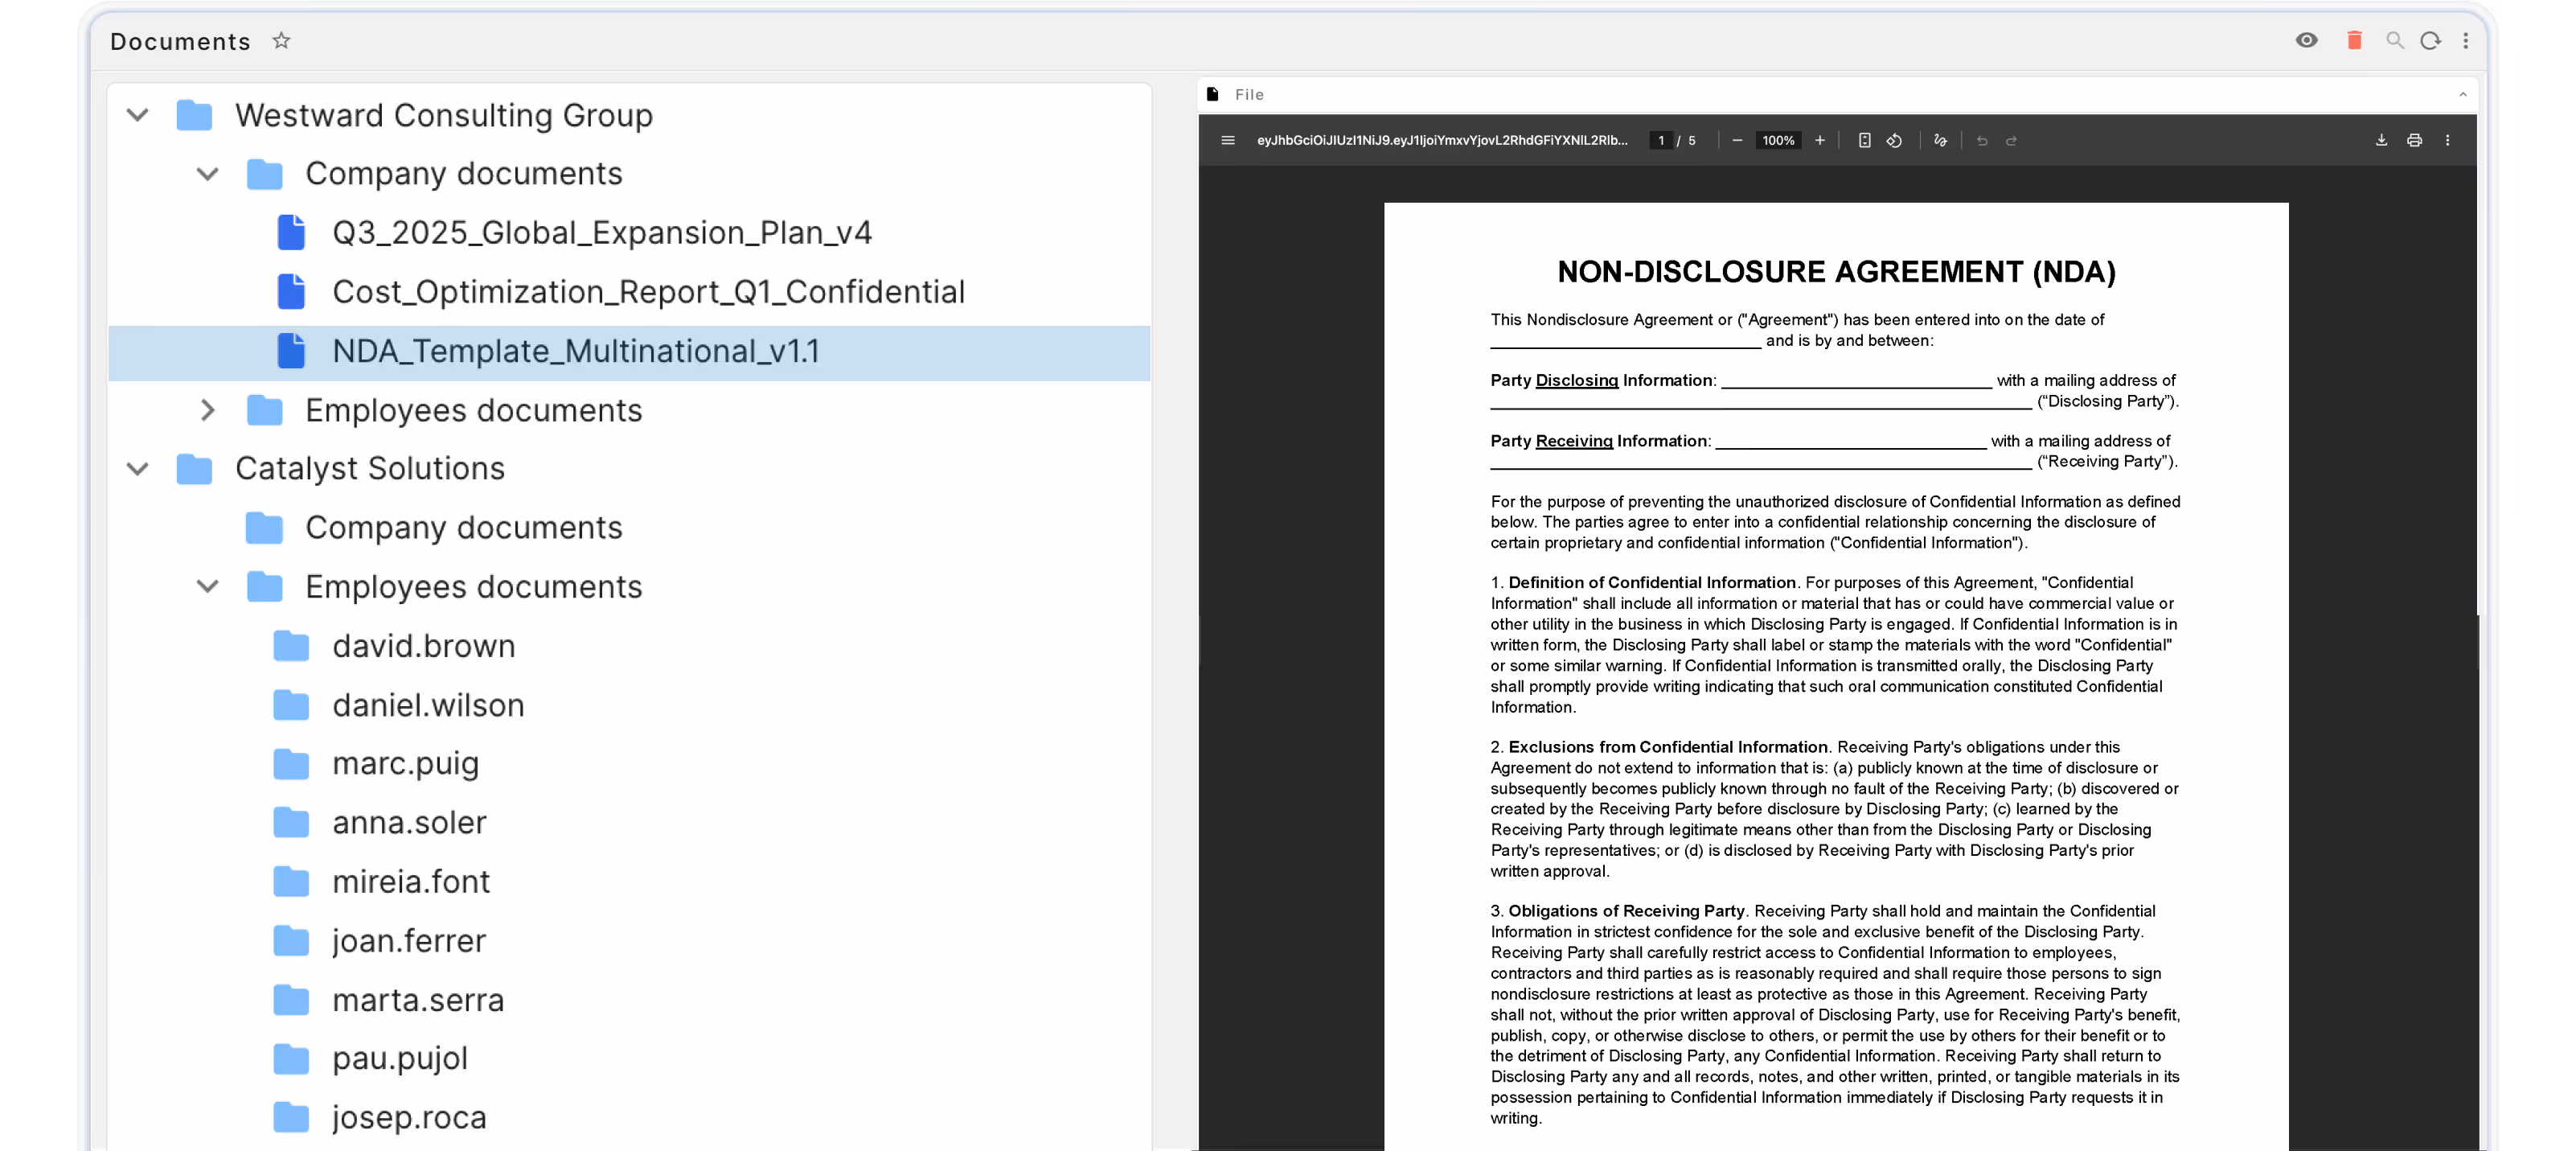
Task: Download the NDA PDF file
Action: click(2382, 140)
